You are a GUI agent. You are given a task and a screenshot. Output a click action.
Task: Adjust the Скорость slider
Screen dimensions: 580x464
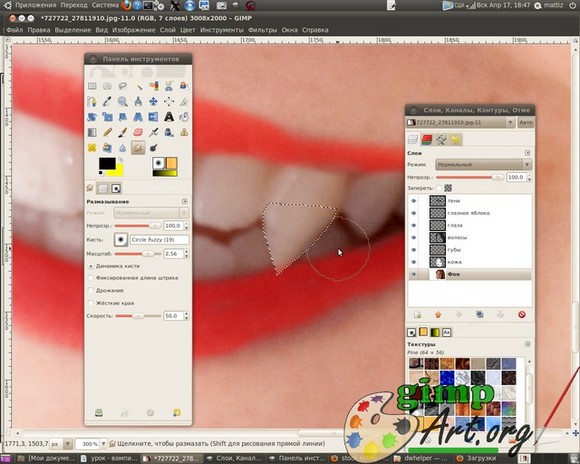tap(138, 316)
